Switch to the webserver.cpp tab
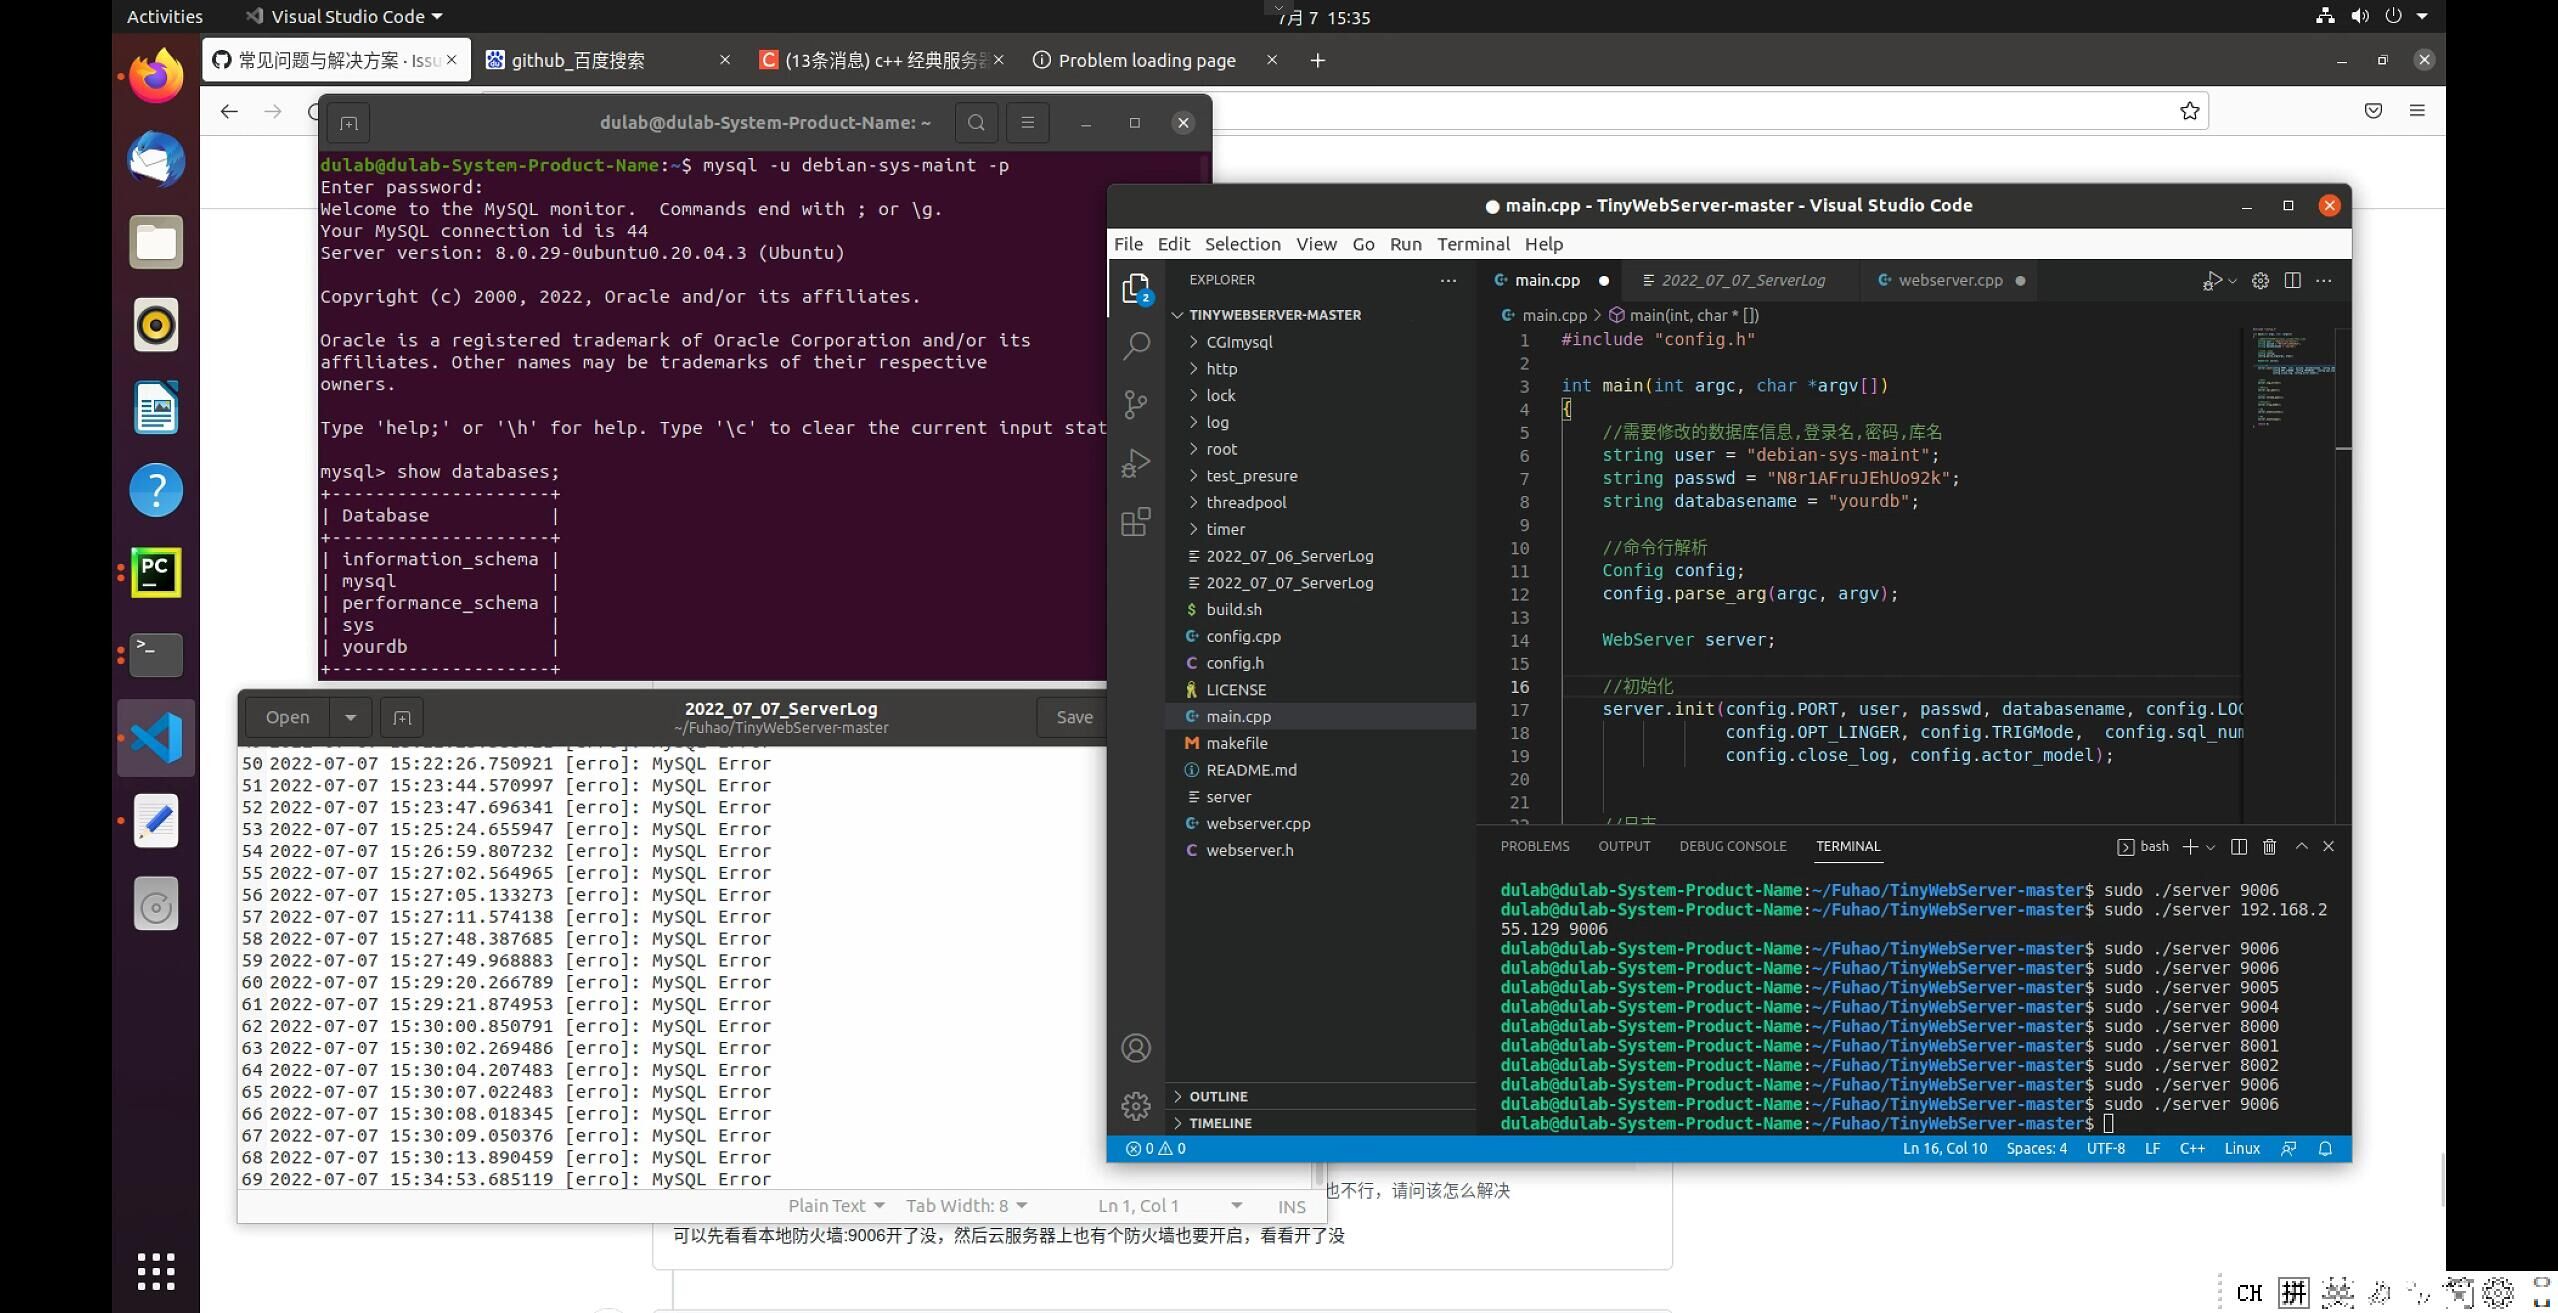The image size is (2558, 1313). [1945, 280]
